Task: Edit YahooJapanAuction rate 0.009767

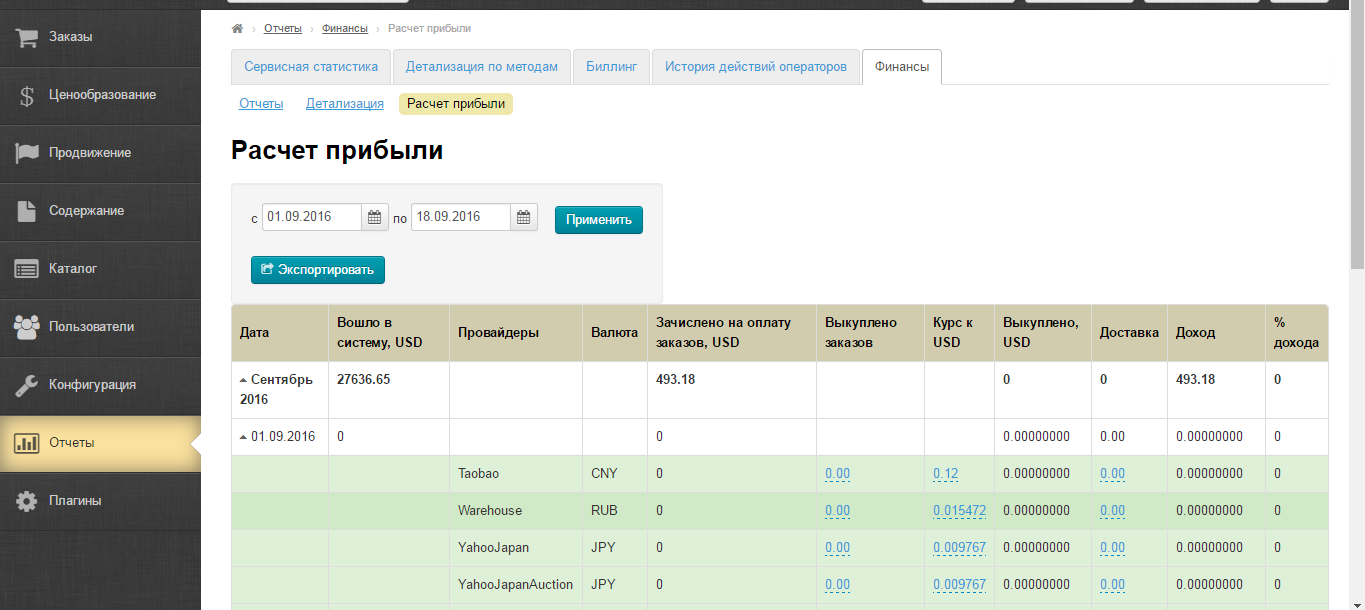Action: tap(960, 585)
